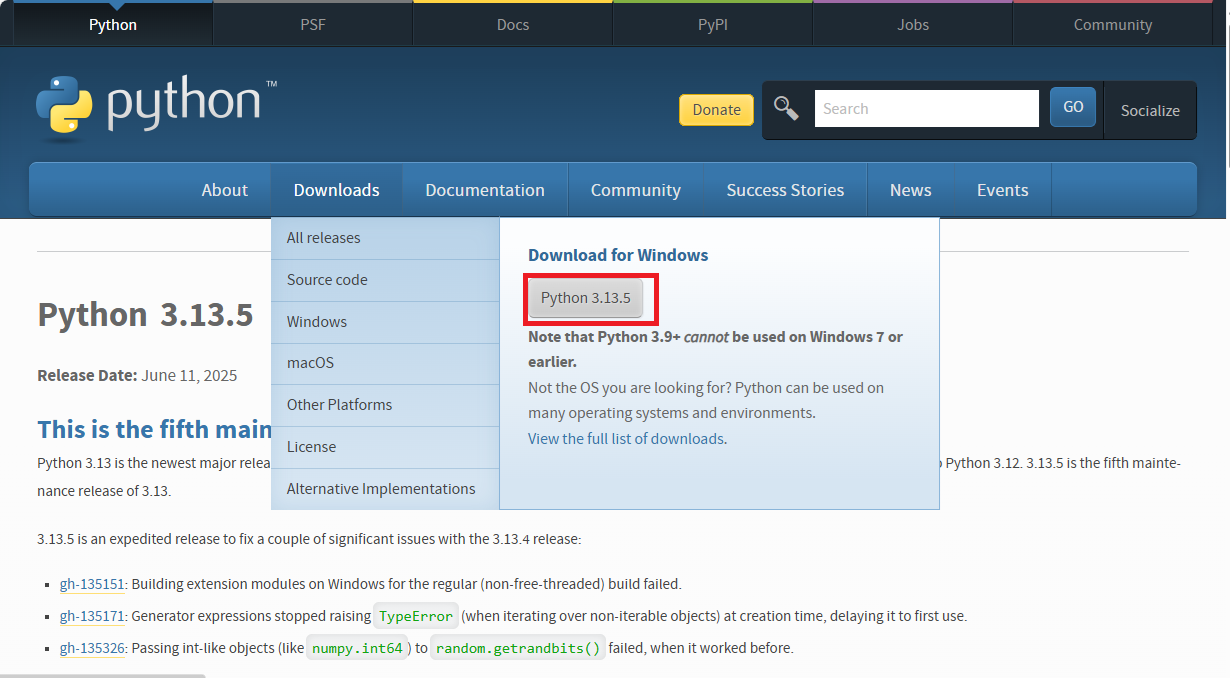Select Source code menu entry
The width and height of the screenshot is (1230, 678).
(327, 280)
